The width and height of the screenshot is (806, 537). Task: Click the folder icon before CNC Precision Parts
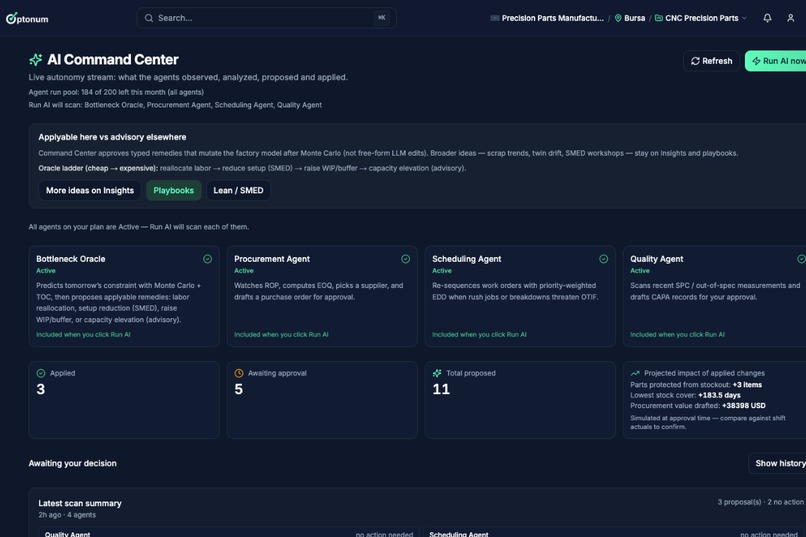point(658,18)
